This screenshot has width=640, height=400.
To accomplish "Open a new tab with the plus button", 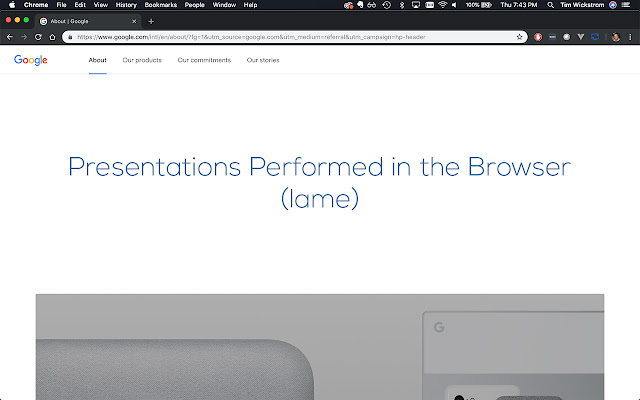I will pos(151,21).
